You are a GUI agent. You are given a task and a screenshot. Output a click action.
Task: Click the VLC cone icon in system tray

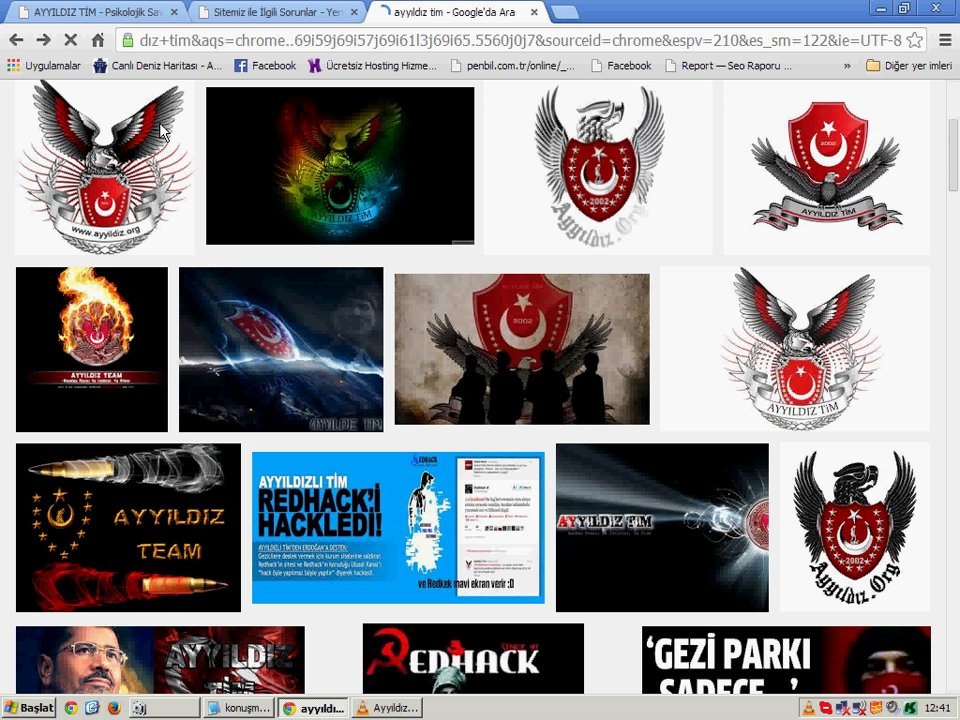pyautogui.click(x=809, y=708)
